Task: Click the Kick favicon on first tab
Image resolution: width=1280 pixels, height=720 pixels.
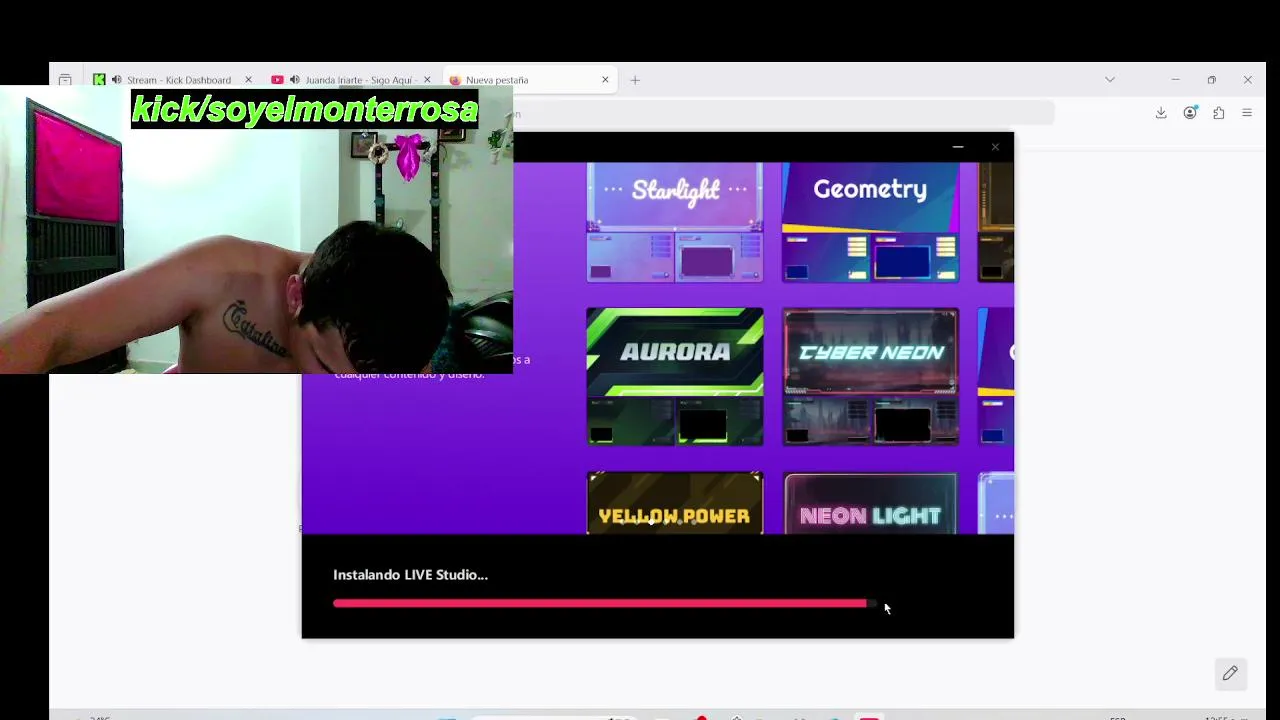Action: [99, 80]
